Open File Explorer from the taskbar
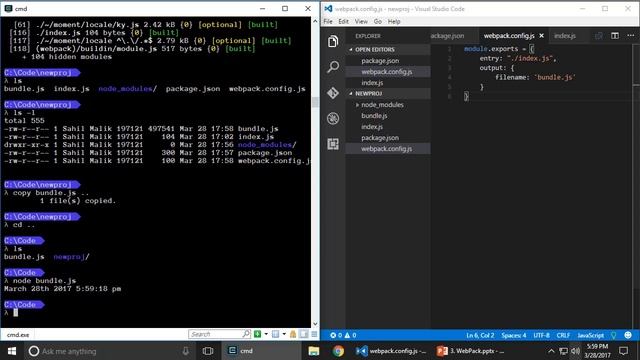The height and width of the screenshot is (360, 640). tap(313, 351)
